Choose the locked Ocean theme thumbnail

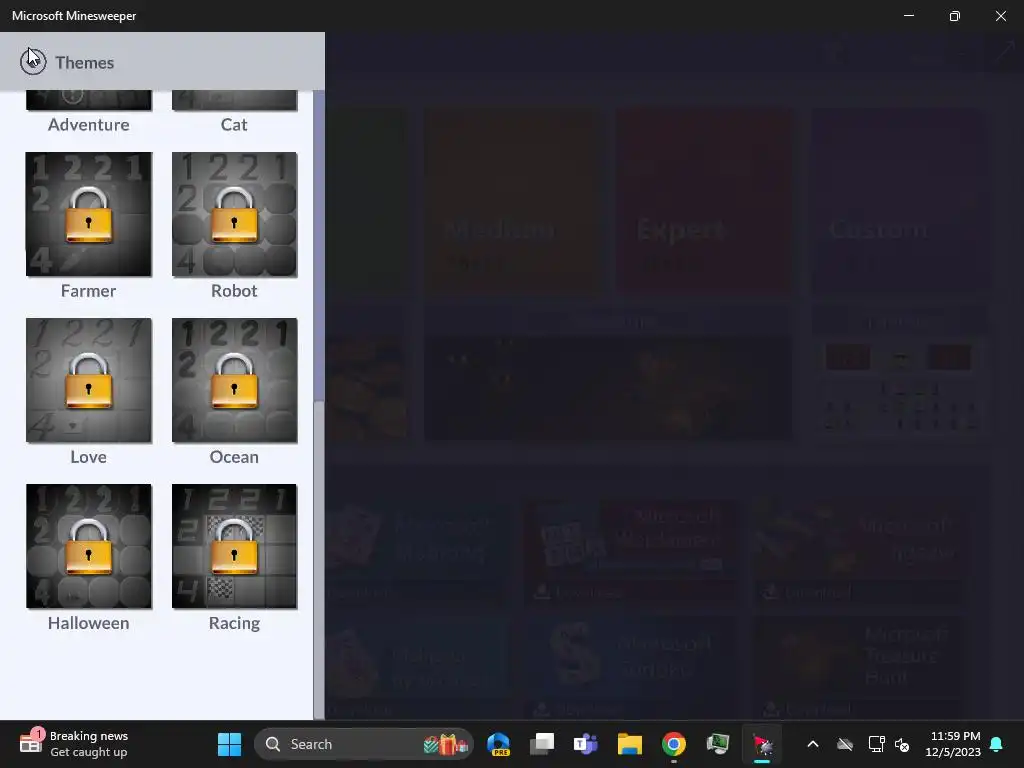coord(234,380)
